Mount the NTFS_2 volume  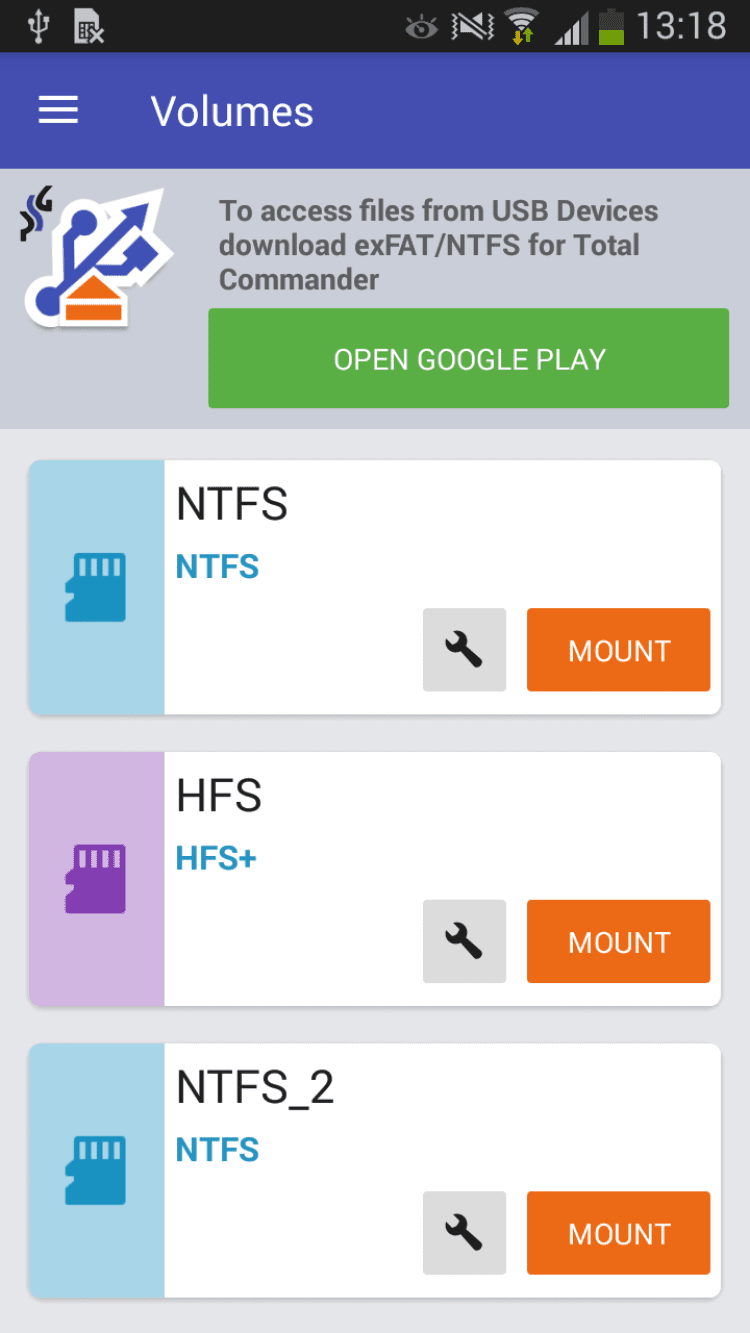tap(618, 1233)
